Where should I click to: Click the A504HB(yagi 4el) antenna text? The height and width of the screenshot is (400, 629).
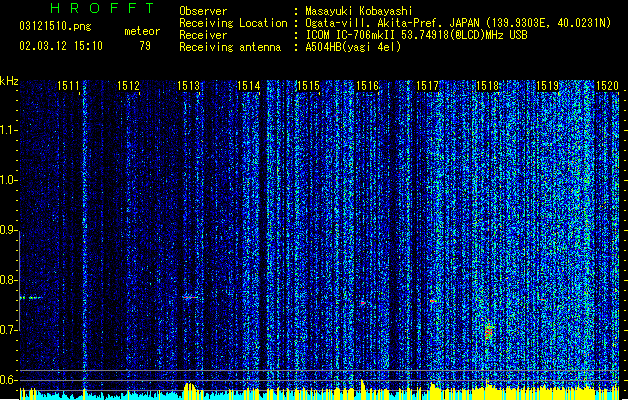click(x=353, y=47)
